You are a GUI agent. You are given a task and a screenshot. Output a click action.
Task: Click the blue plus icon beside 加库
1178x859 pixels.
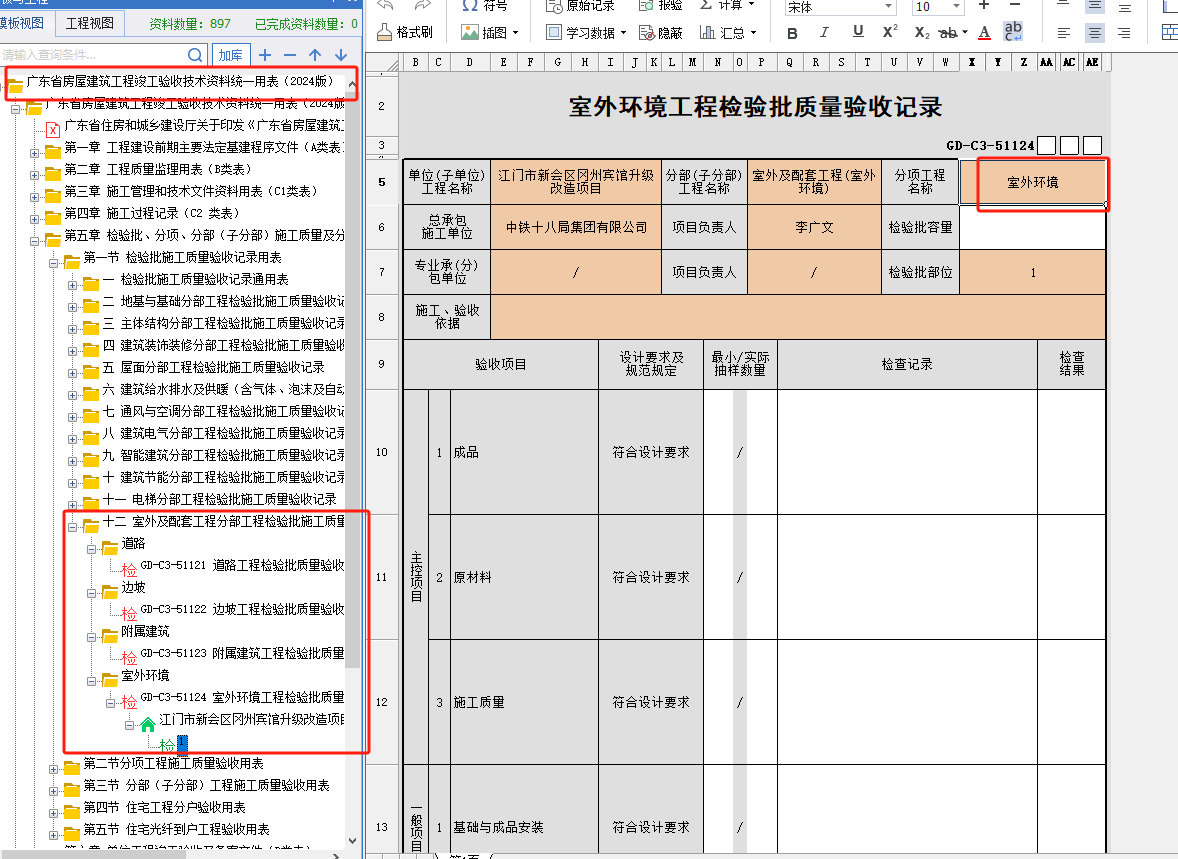(265, 55)
